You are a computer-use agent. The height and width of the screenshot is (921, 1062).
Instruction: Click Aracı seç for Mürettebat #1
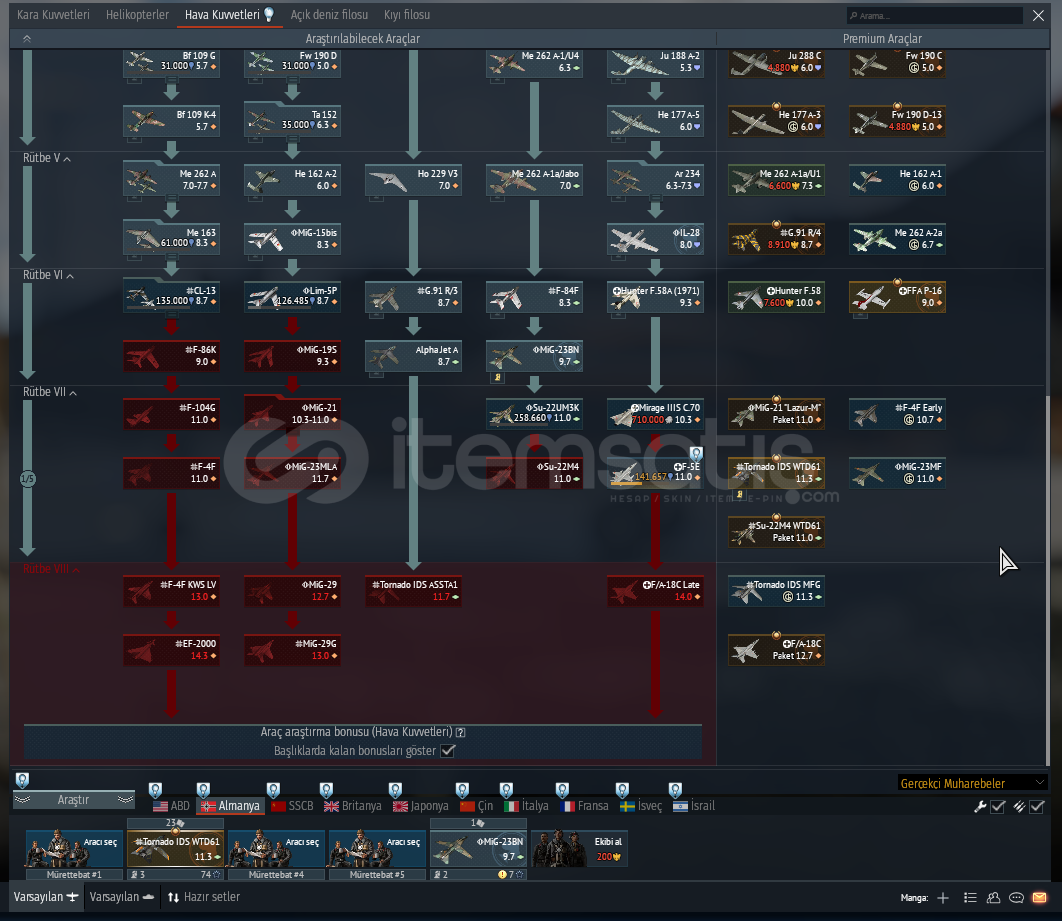75,849
